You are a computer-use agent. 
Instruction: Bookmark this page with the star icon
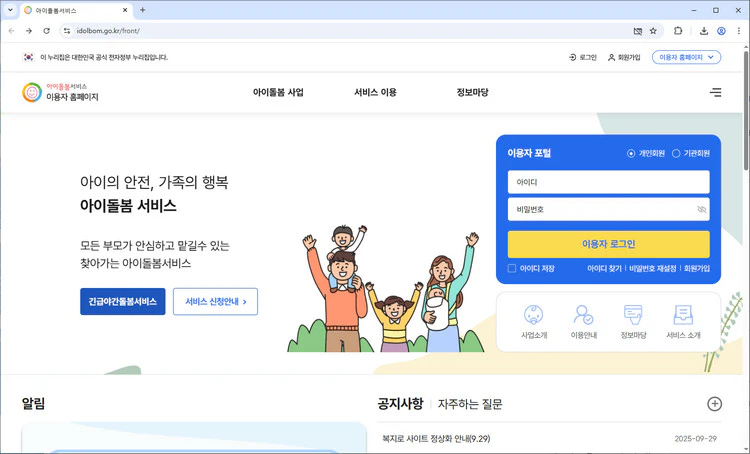[653, 31]
